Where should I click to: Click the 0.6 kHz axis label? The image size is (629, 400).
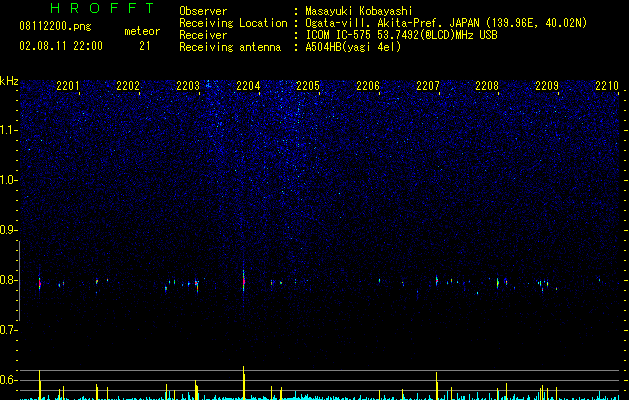pos(8,380)
